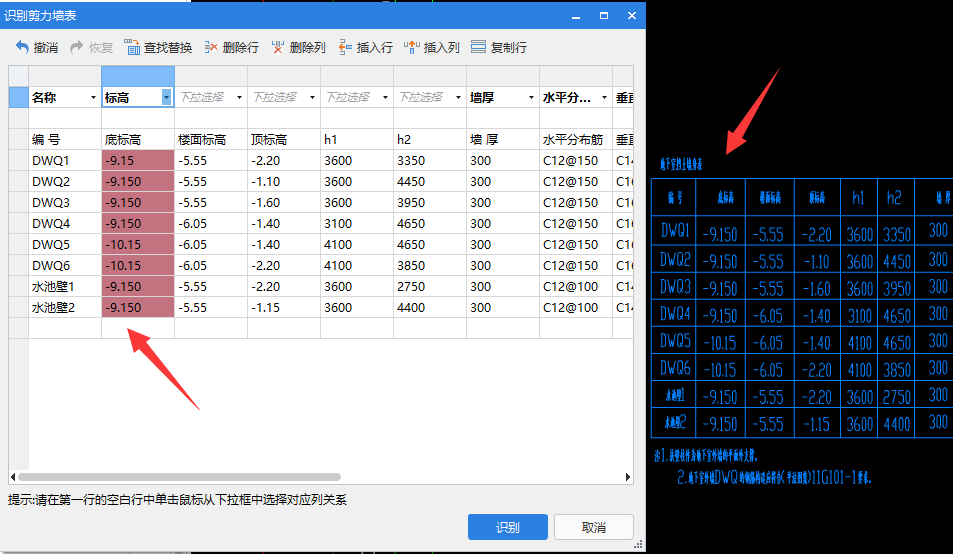The image size is (953, 554).
Task: Click the 3850 h2 cell of DWQ6
Action: point(430,265)
